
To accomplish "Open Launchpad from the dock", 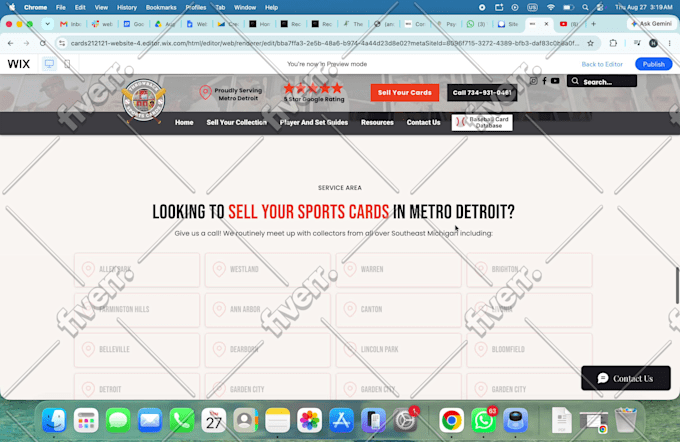I will pyautogui.click(x=86, y=420).
